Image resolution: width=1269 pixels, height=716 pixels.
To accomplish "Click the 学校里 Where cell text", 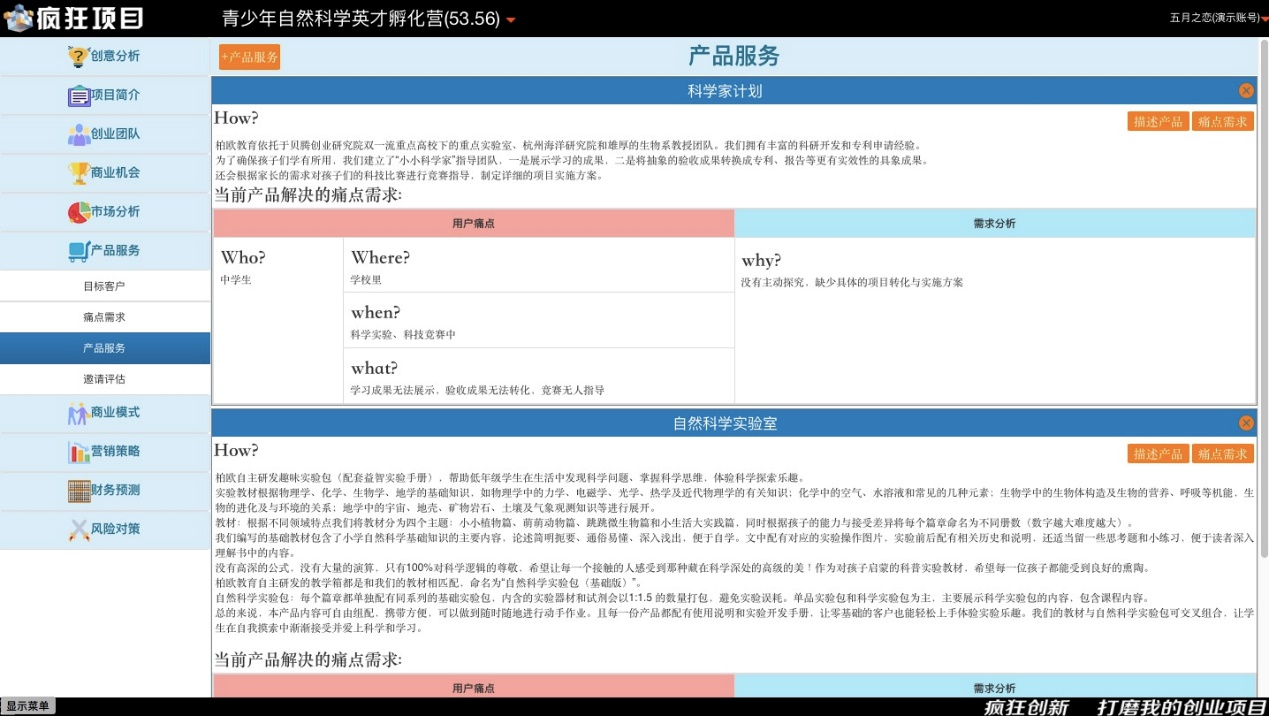I will (366, 280).
